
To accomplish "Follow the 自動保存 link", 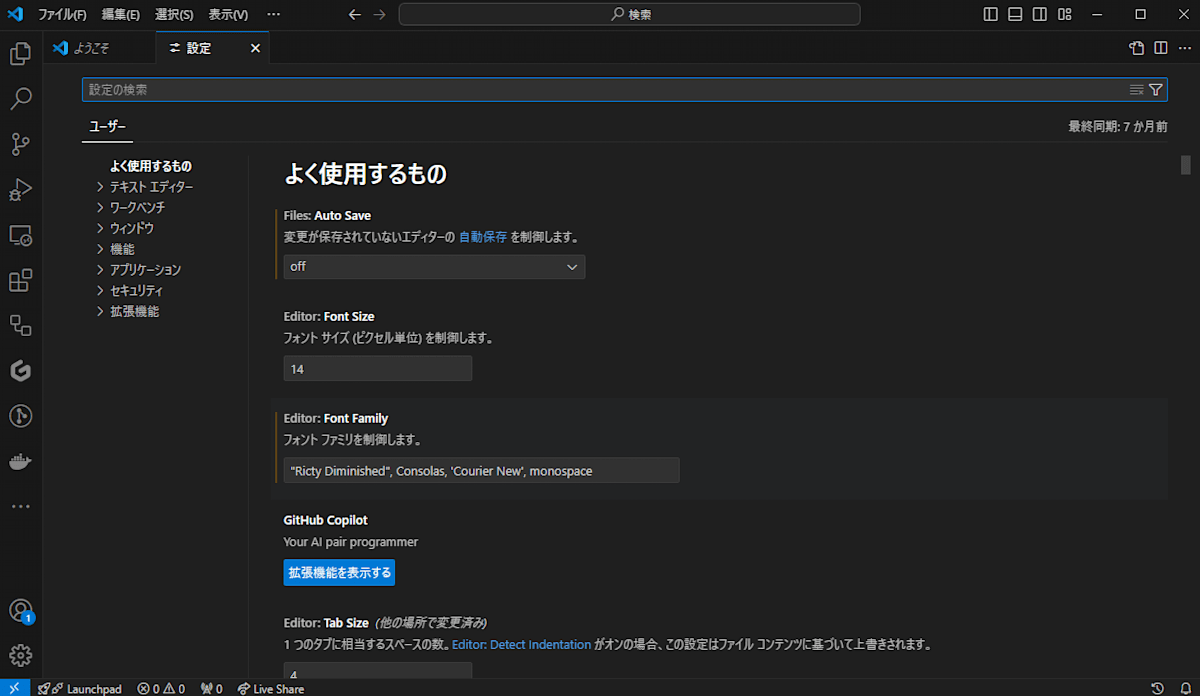I will 483,238.
